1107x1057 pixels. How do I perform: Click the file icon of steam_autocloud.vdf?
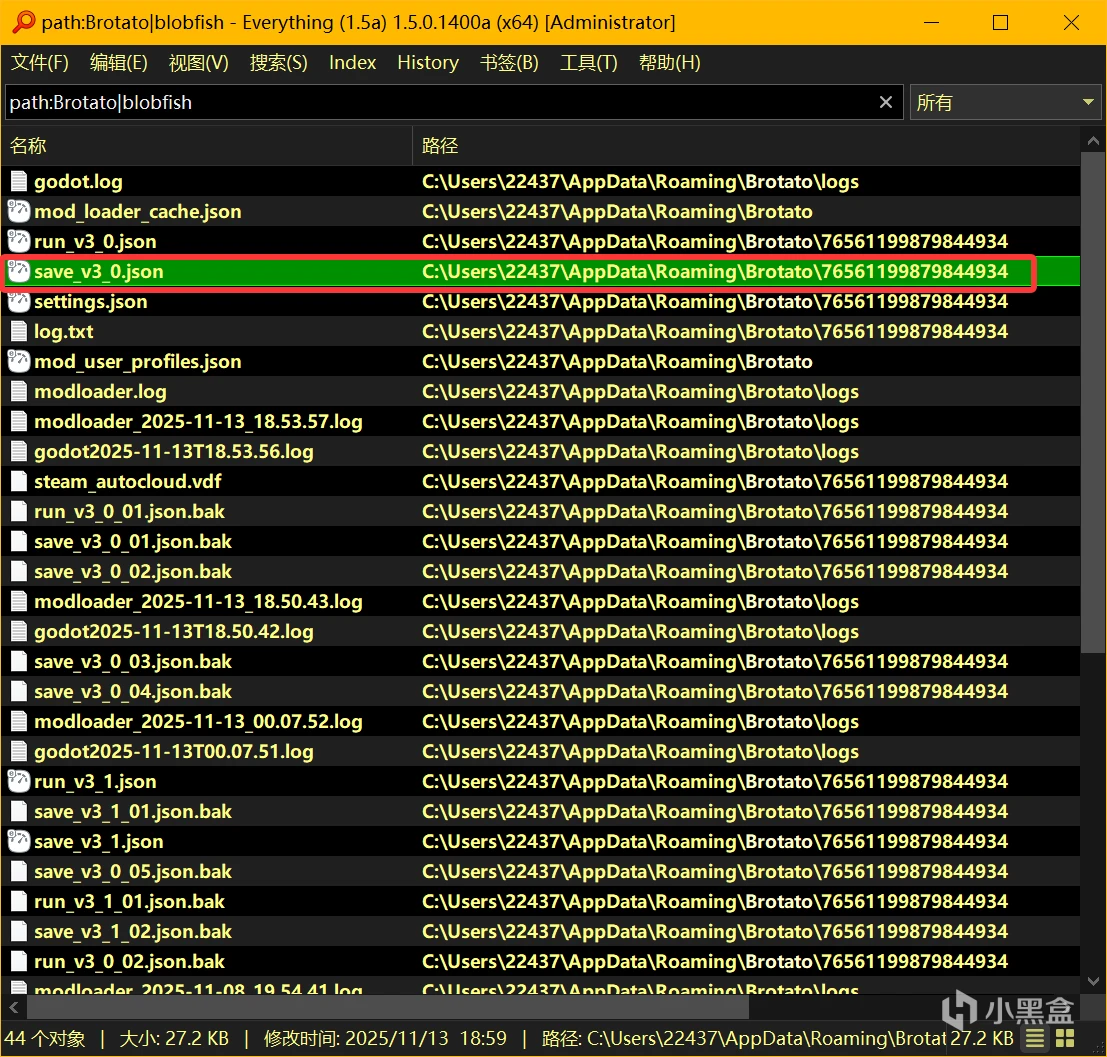[x=19, y=482]
